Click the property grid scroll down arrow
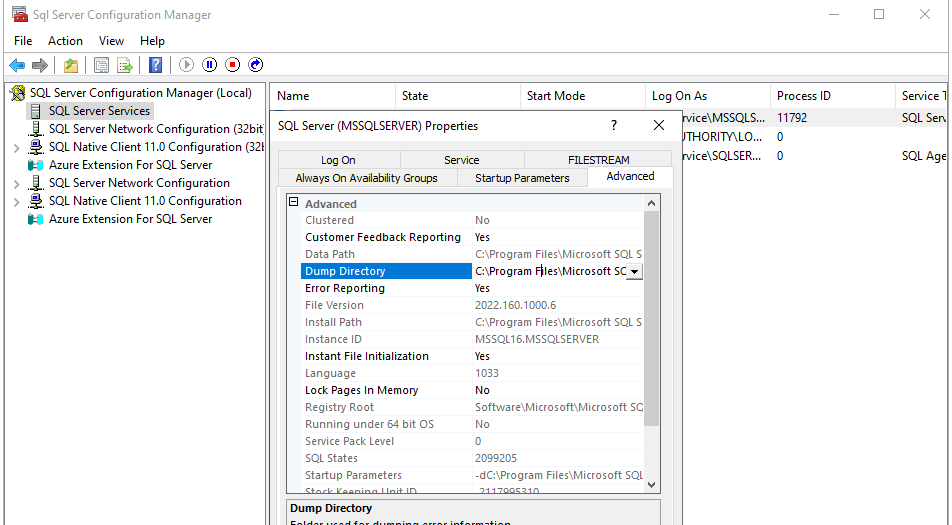 tap(651, 484)
